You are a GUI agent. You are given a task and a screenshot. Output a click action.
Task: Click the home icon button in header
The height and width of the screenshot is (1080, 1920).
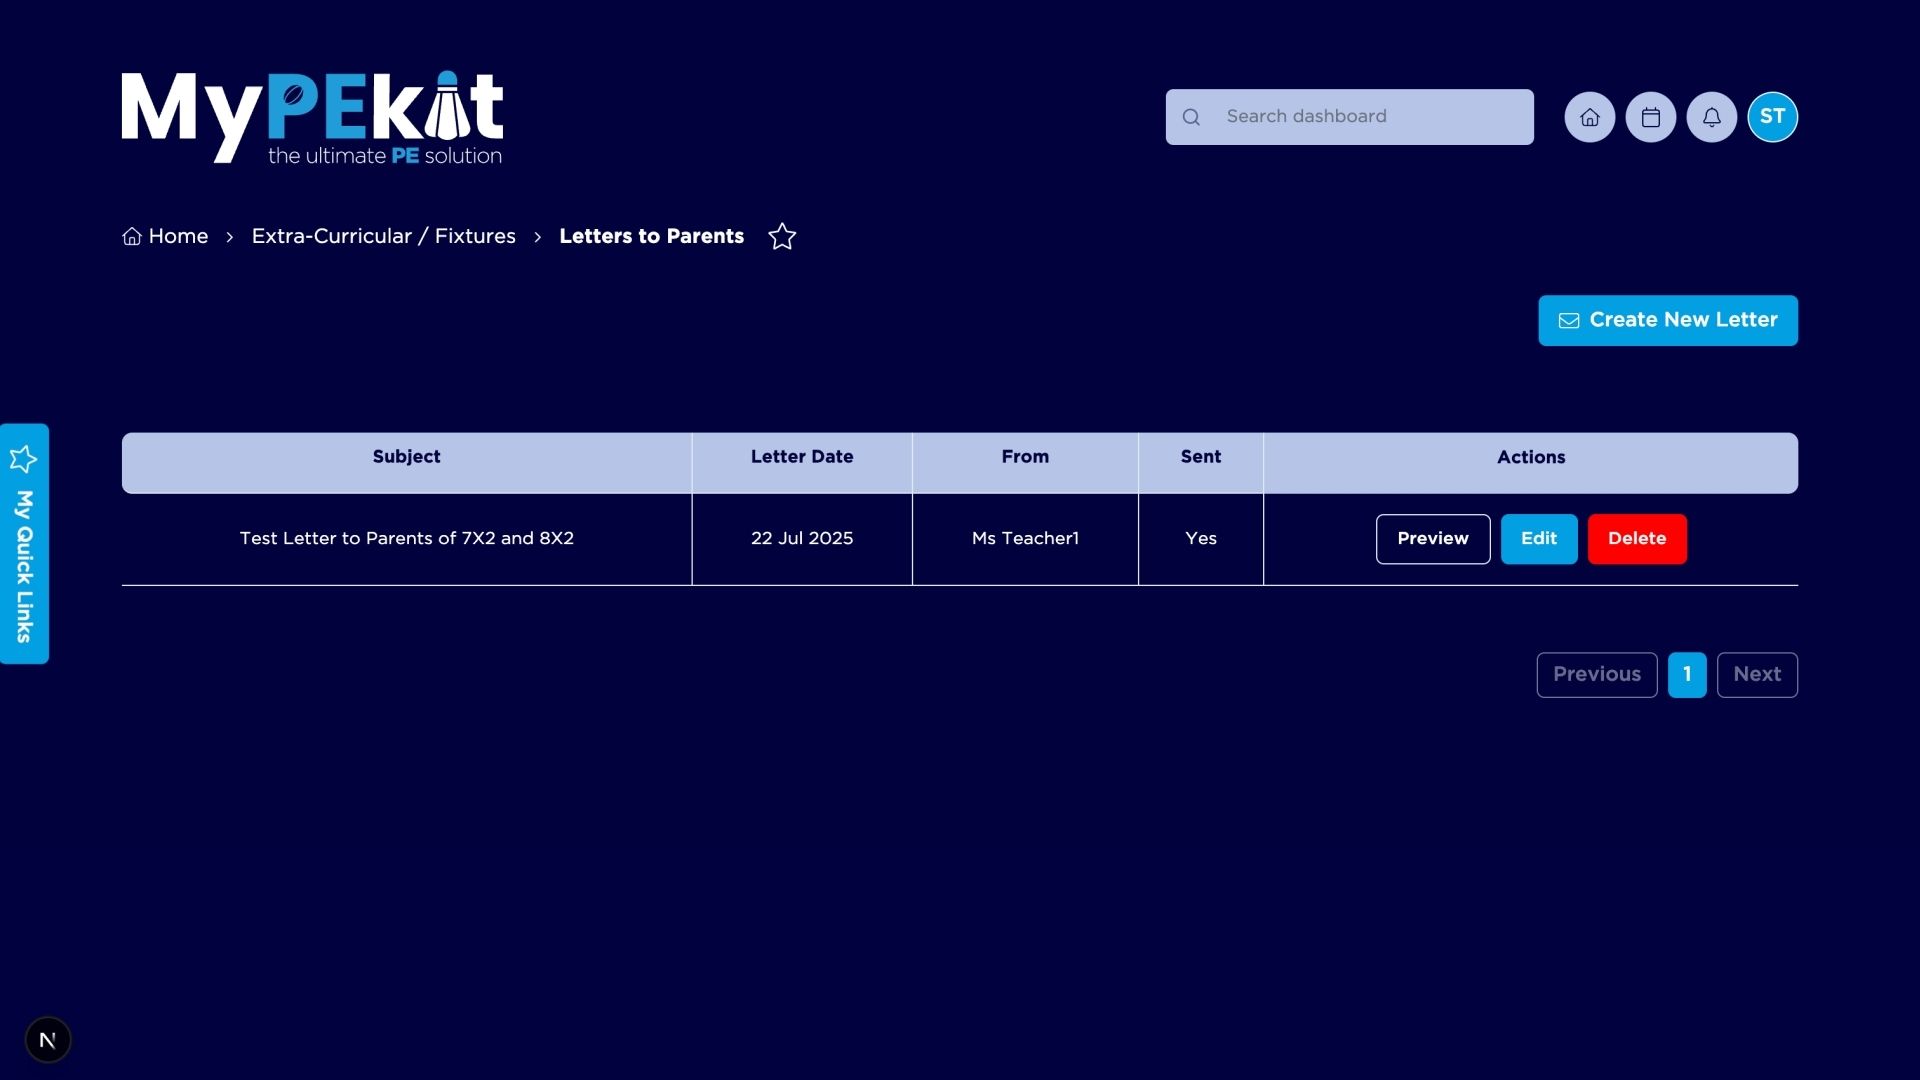[x=1589, y=117]
